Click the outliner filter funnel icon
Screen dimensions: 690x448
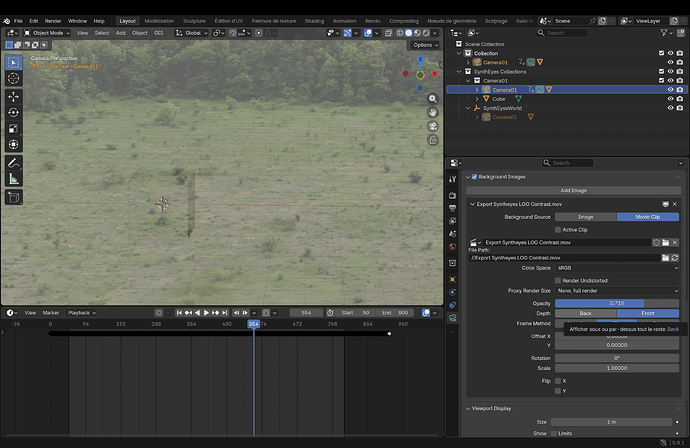click(664, 33)
